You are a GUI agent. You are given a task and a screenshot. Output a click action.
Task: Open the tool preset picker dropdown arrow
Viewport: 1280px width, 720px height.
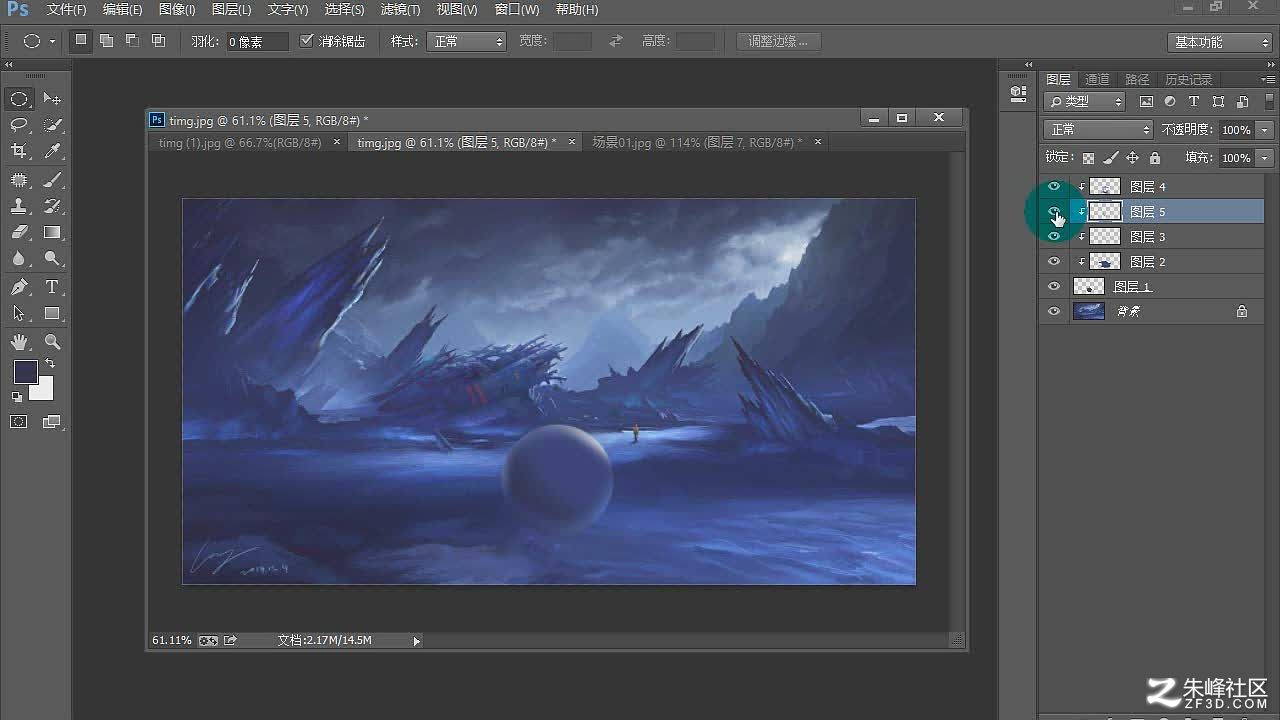(52, 42)
